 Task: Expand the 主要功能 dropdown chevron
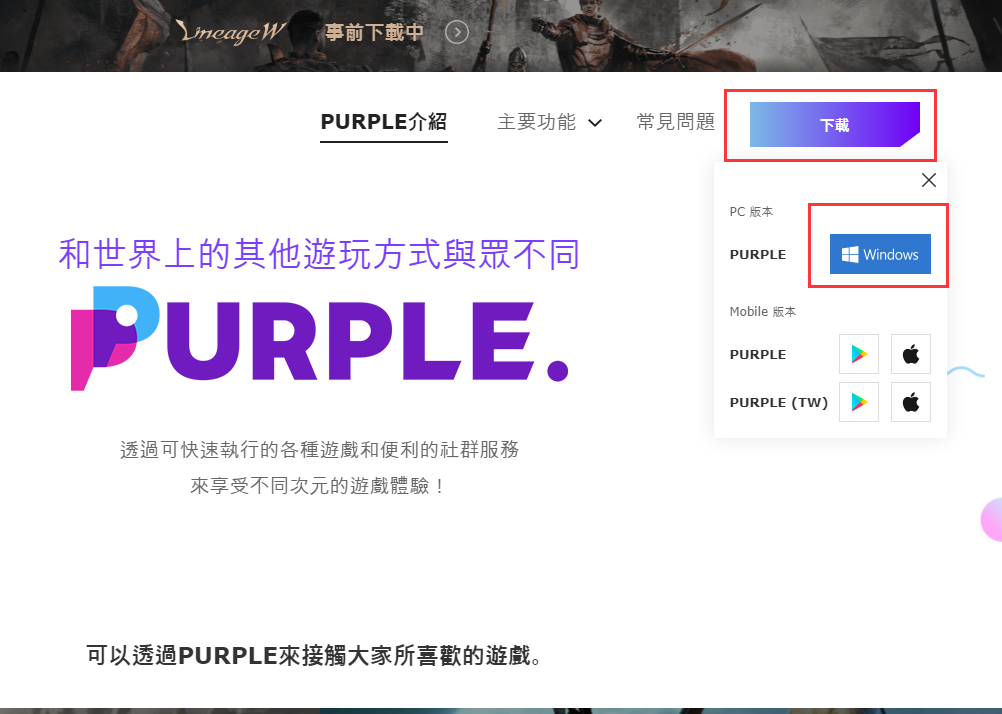[595, 123]
